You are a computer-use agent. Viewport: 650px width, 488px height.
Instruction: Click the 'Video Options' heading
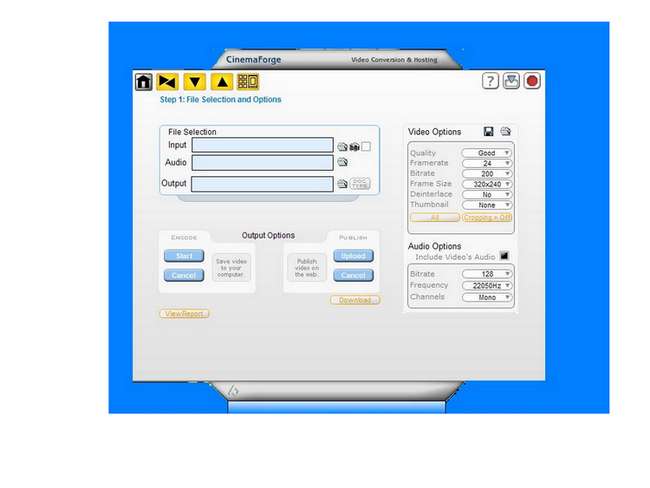434,131
